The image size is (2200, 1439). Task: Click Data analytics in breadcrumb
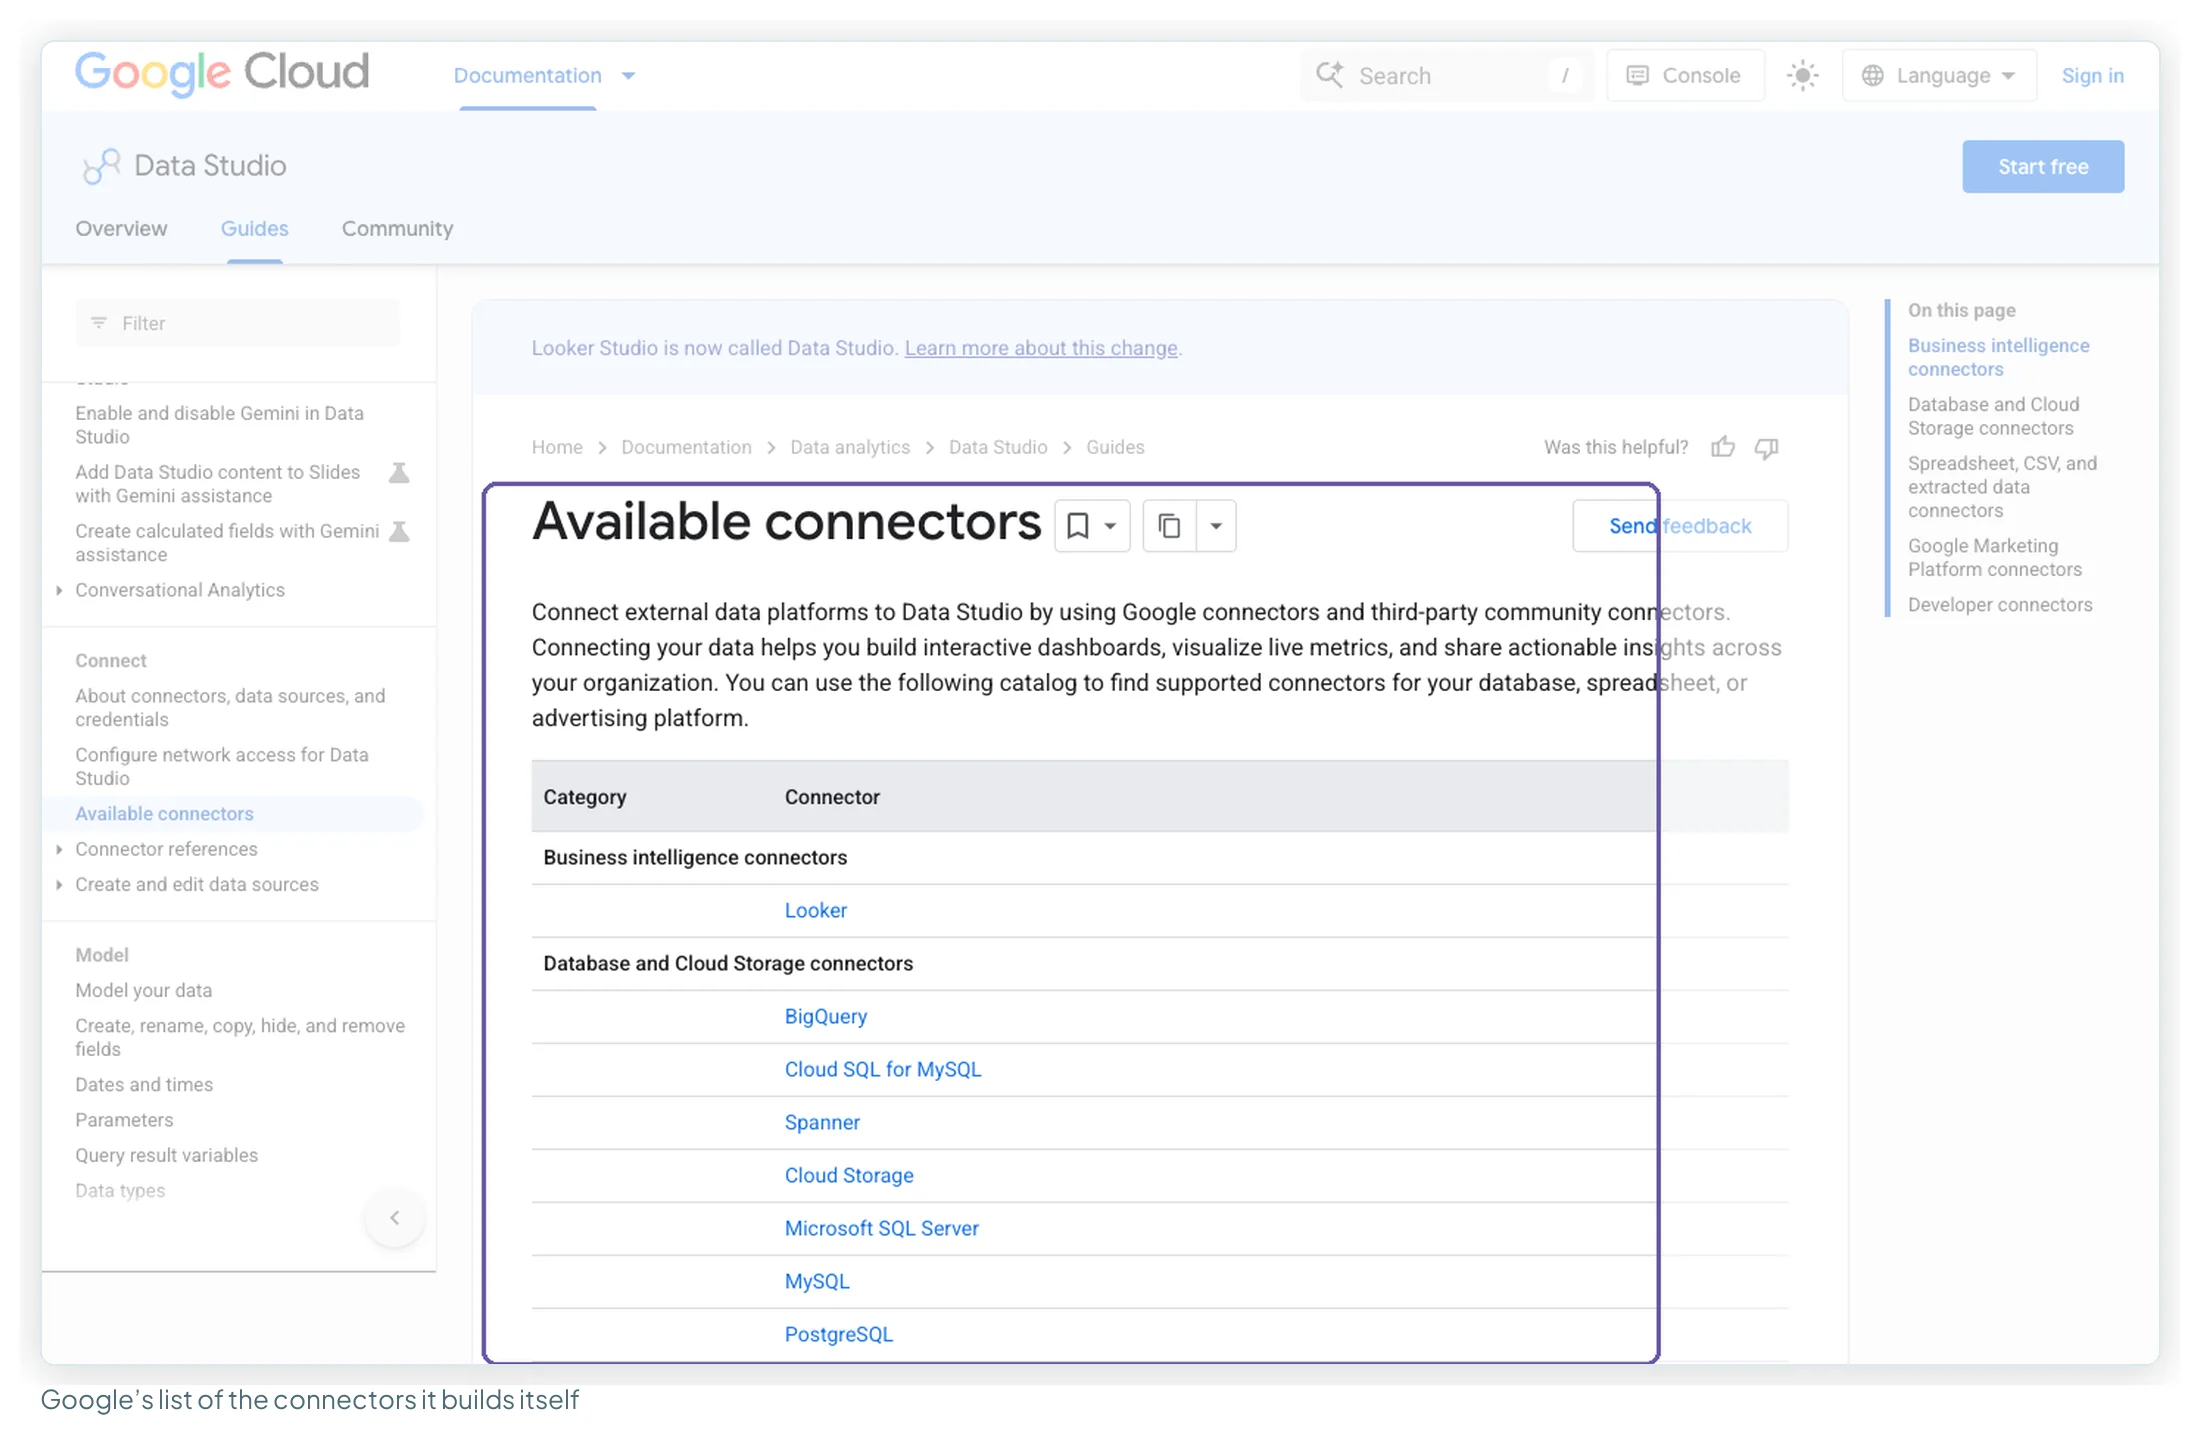pos(849,447)
